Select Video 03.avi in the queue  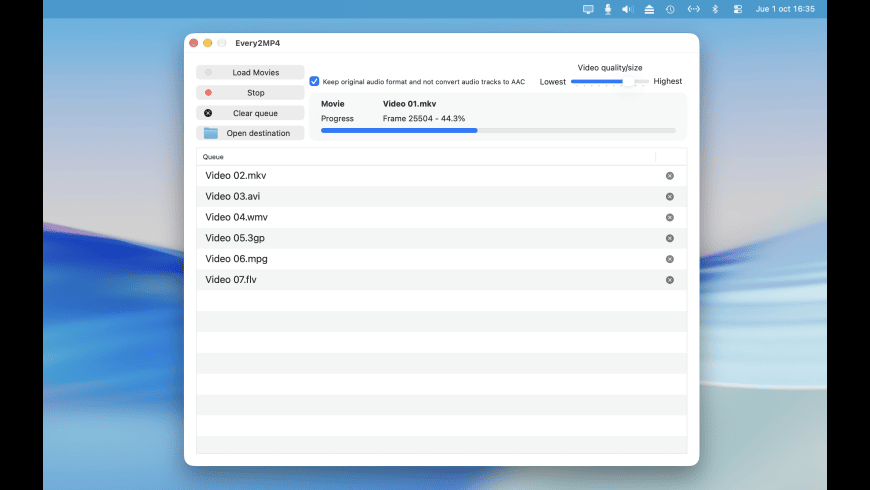[x=442, y=196]
